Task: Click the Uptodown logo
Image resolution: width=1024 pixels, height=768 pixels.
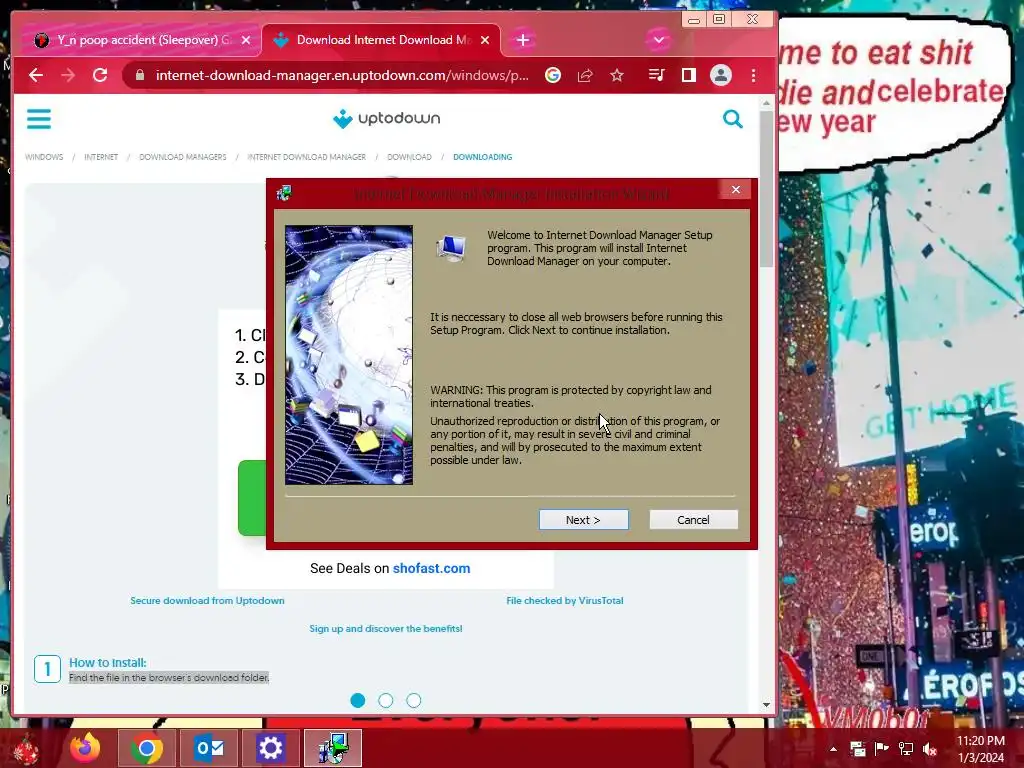Action: (x=387, y=118)
